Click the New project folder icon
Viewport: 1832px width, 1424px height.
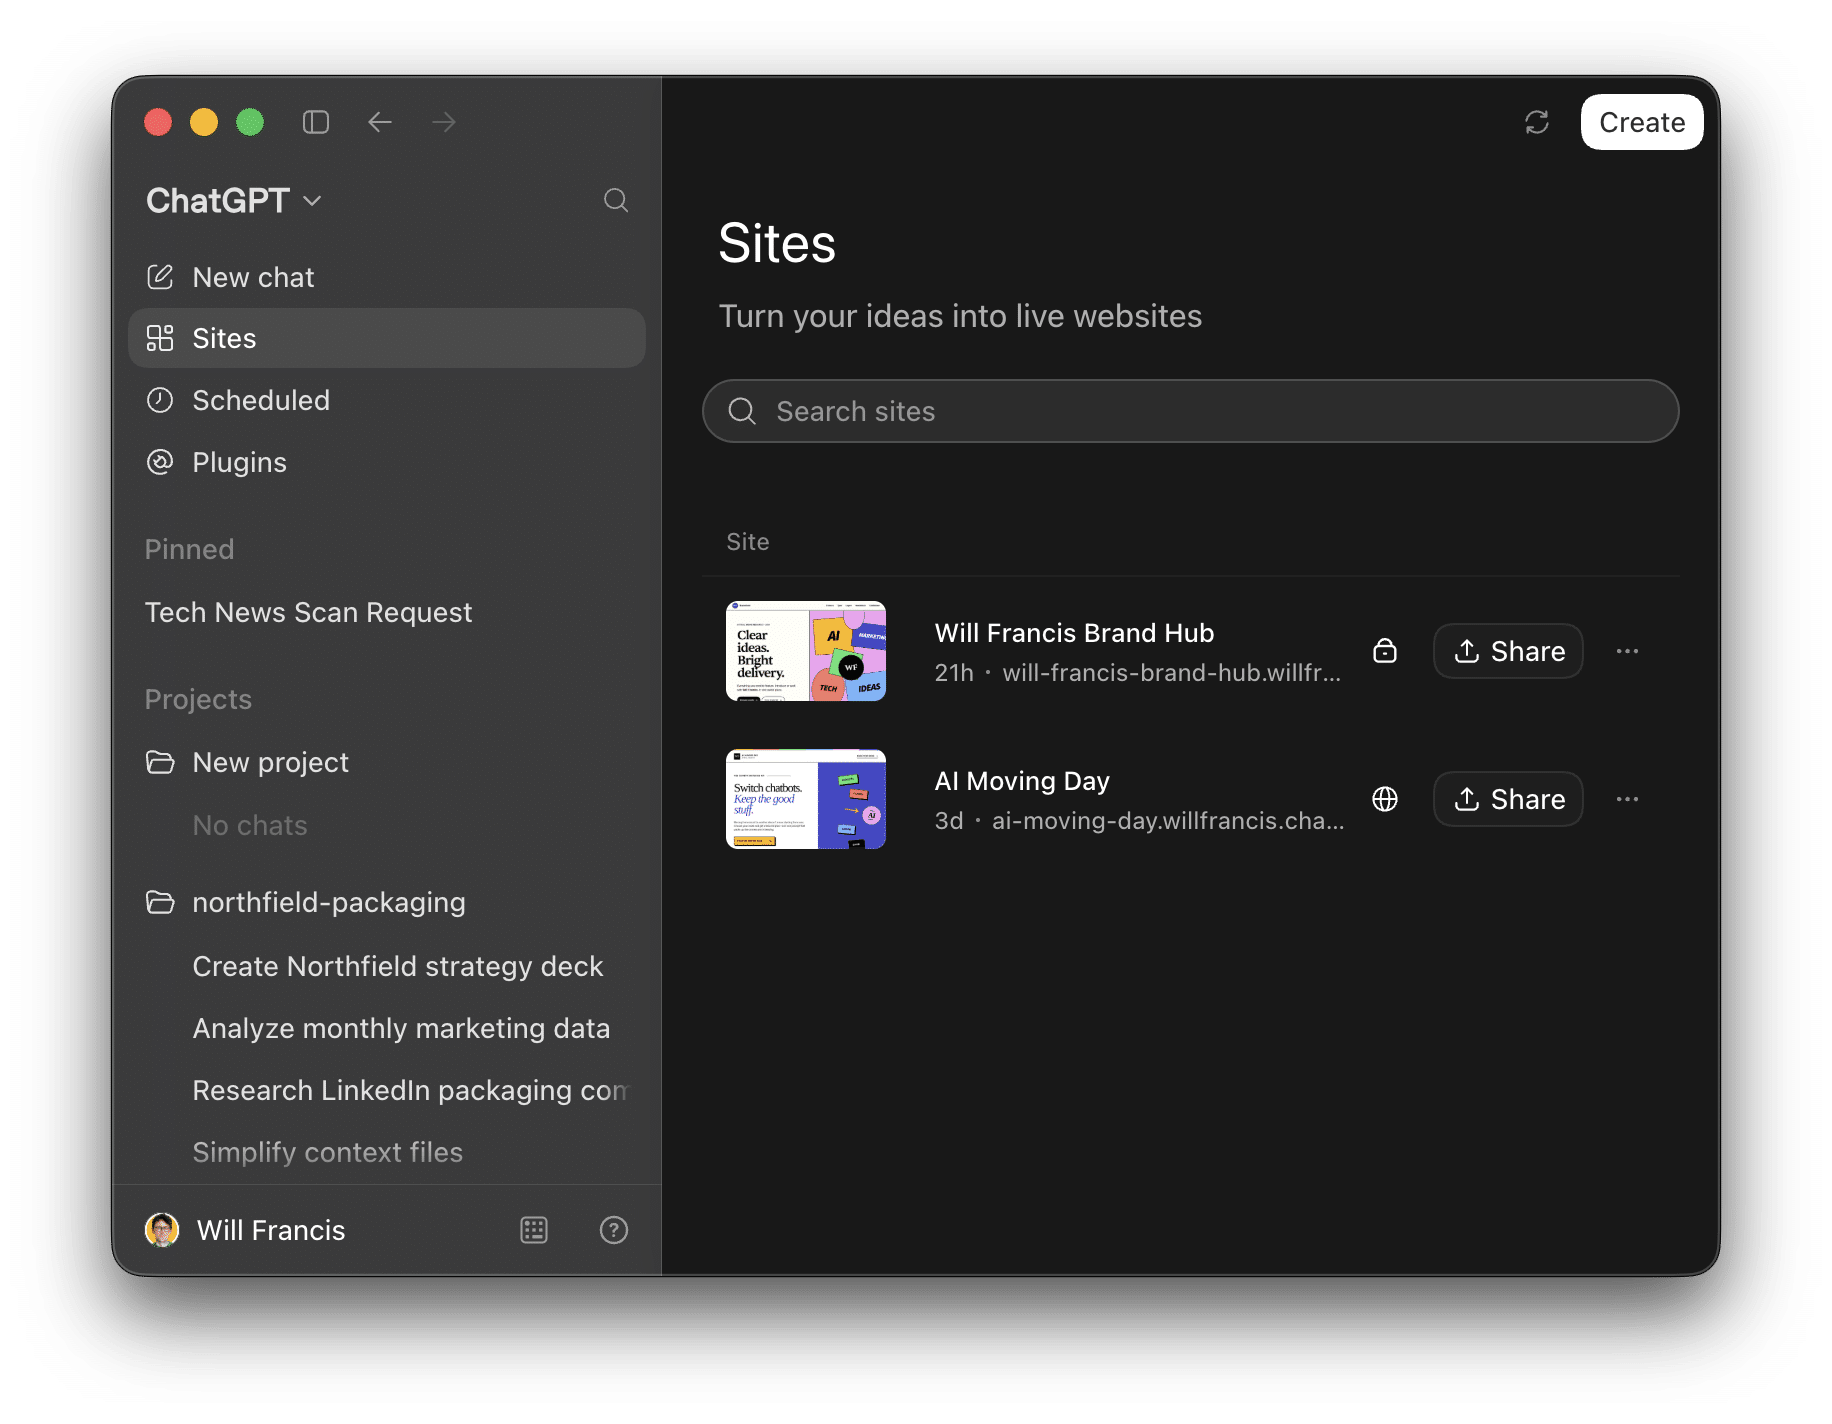[160, 762]
